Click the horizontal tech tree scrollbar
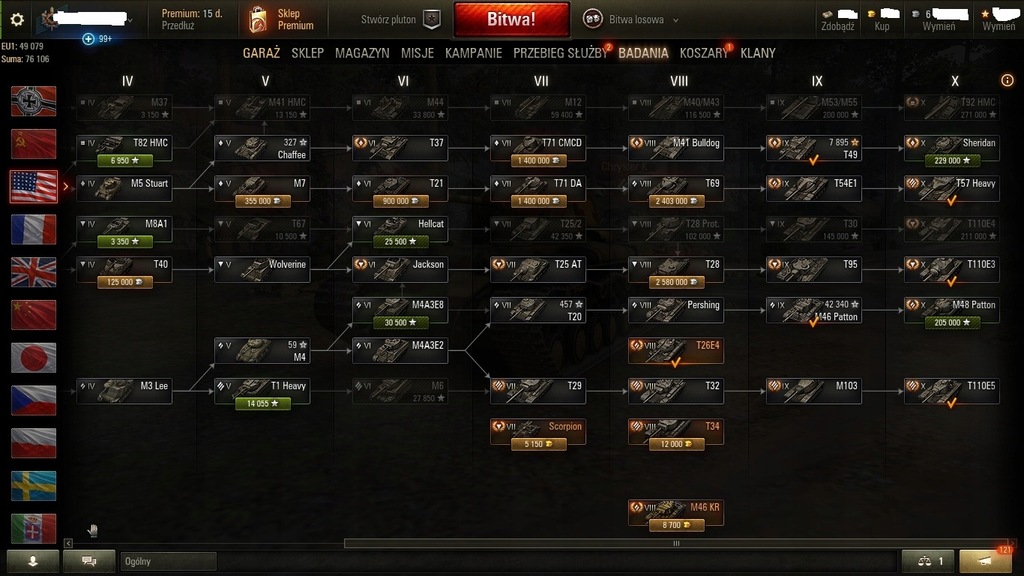This screenshot has height=576, width=1024. point(676,543)
